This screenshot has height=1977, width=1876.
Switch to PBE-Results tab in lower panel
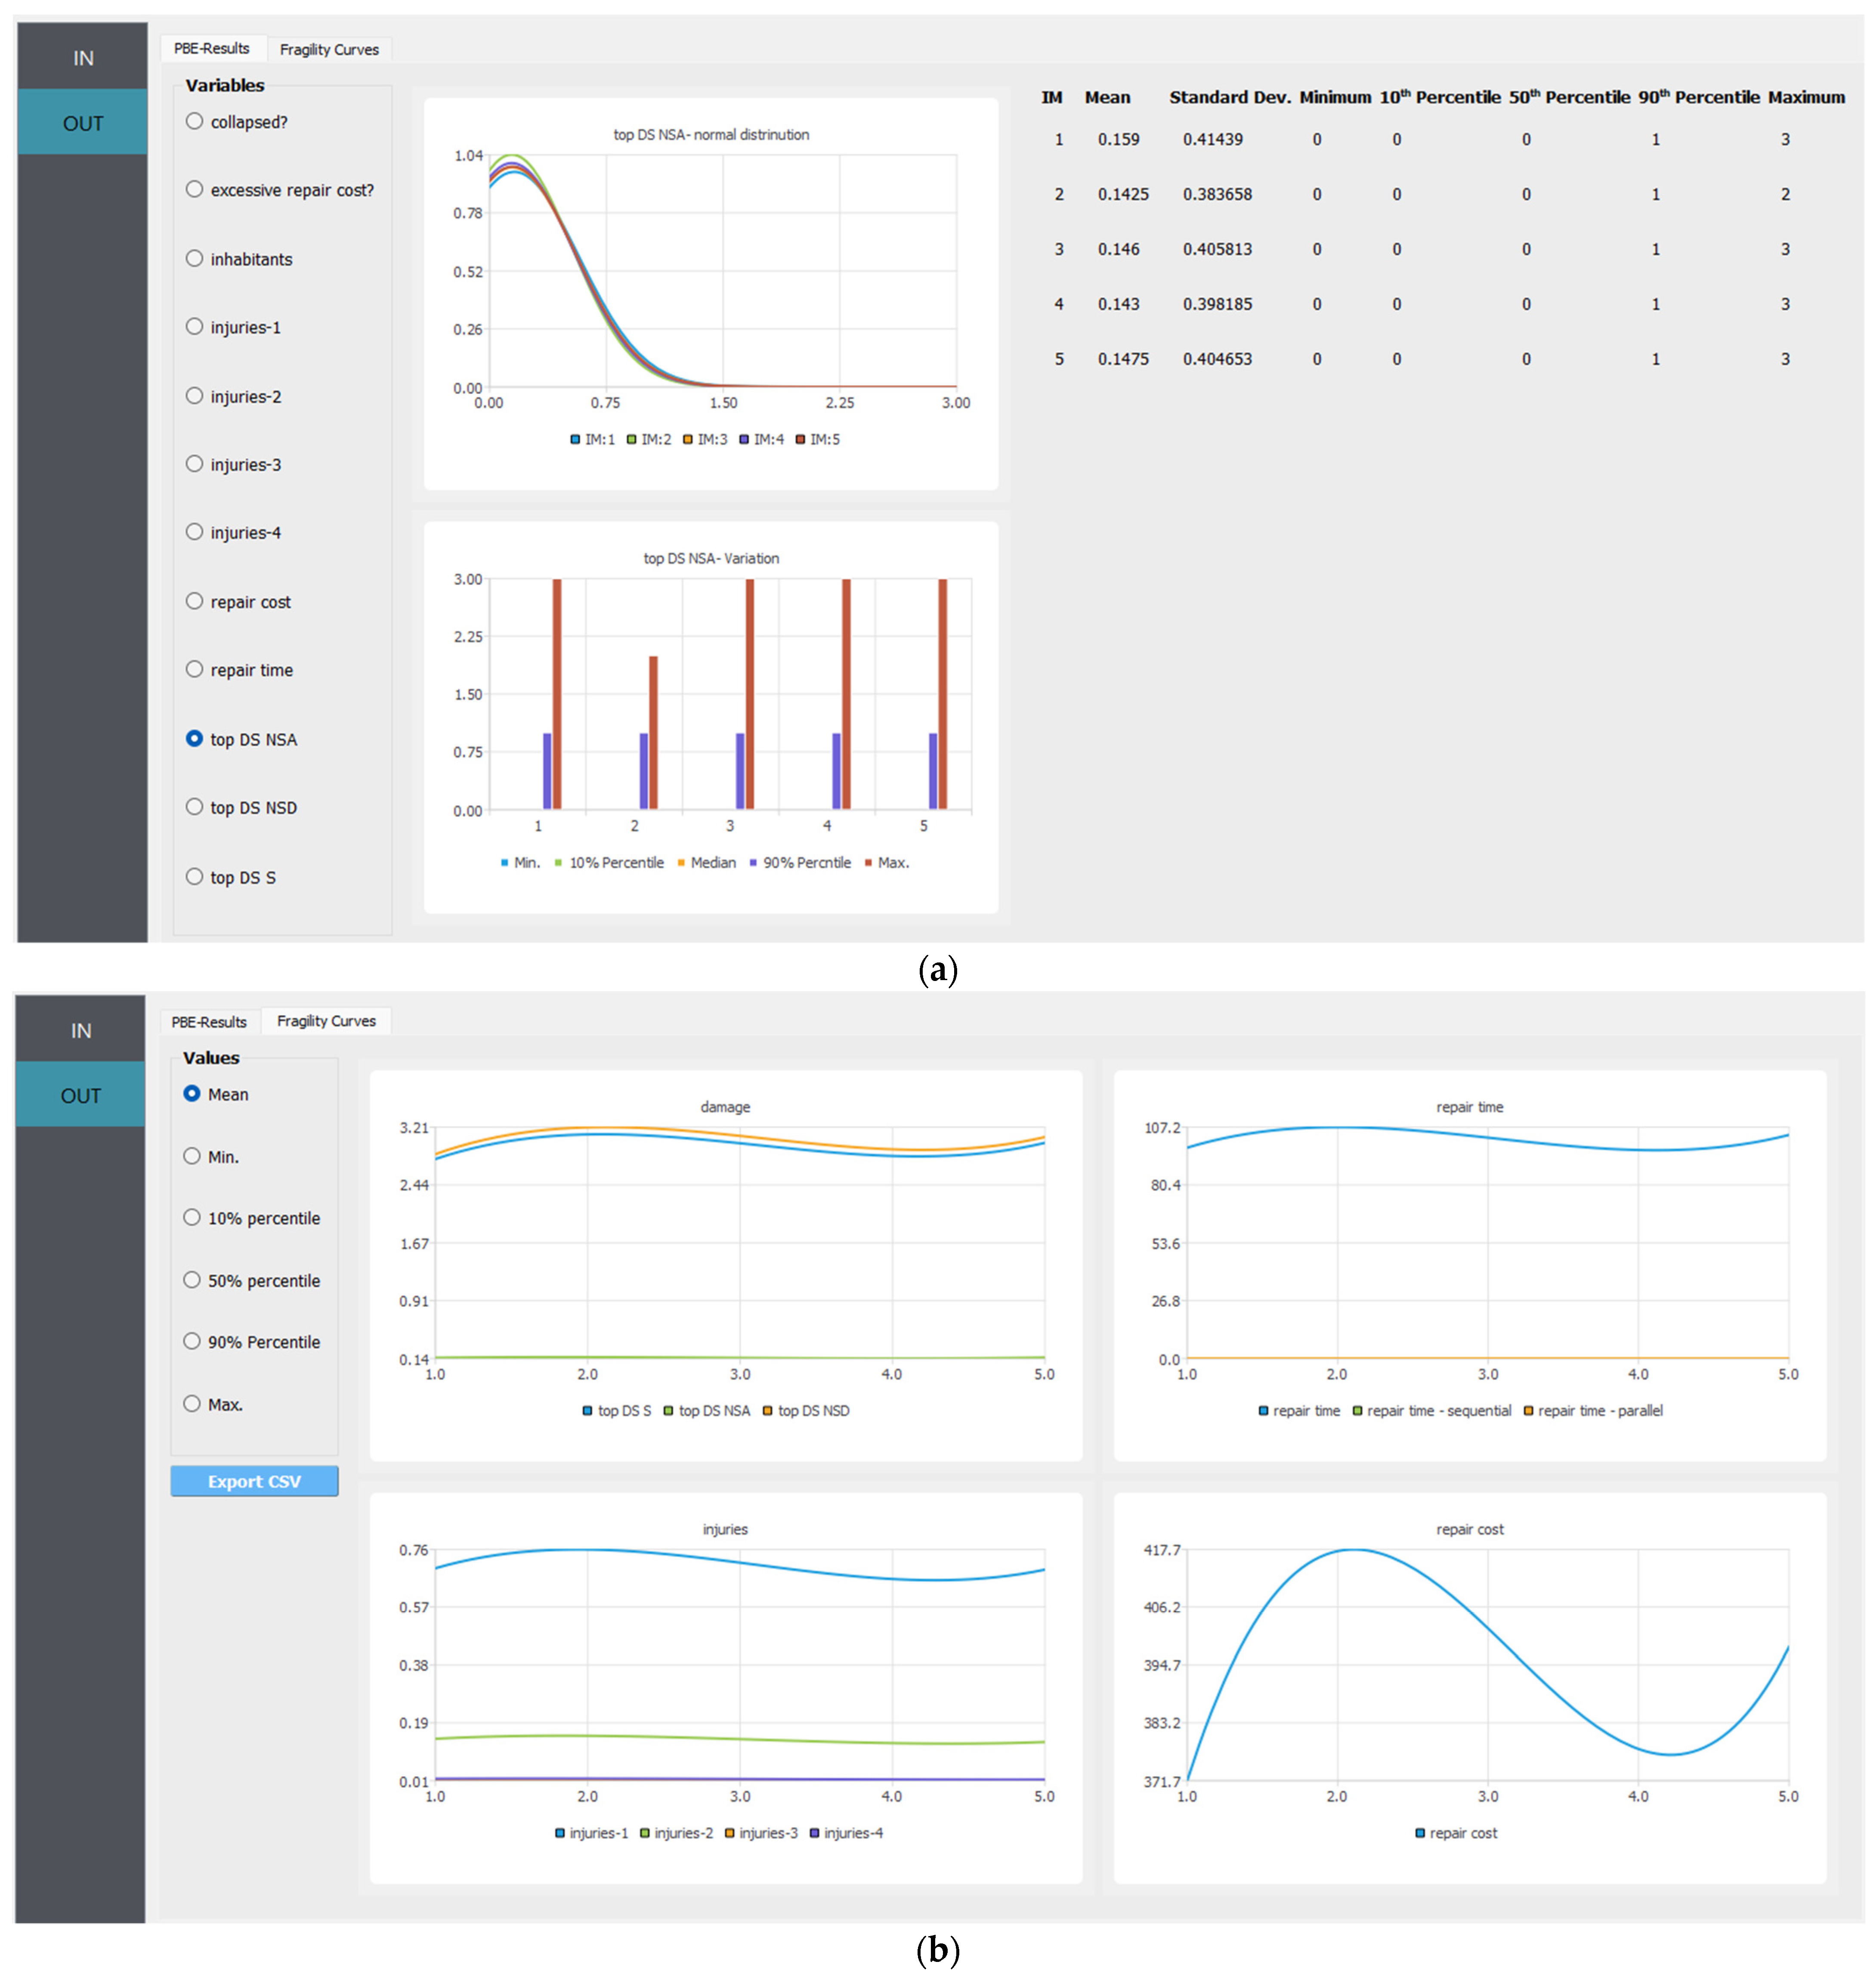(x=209, y=1022)
